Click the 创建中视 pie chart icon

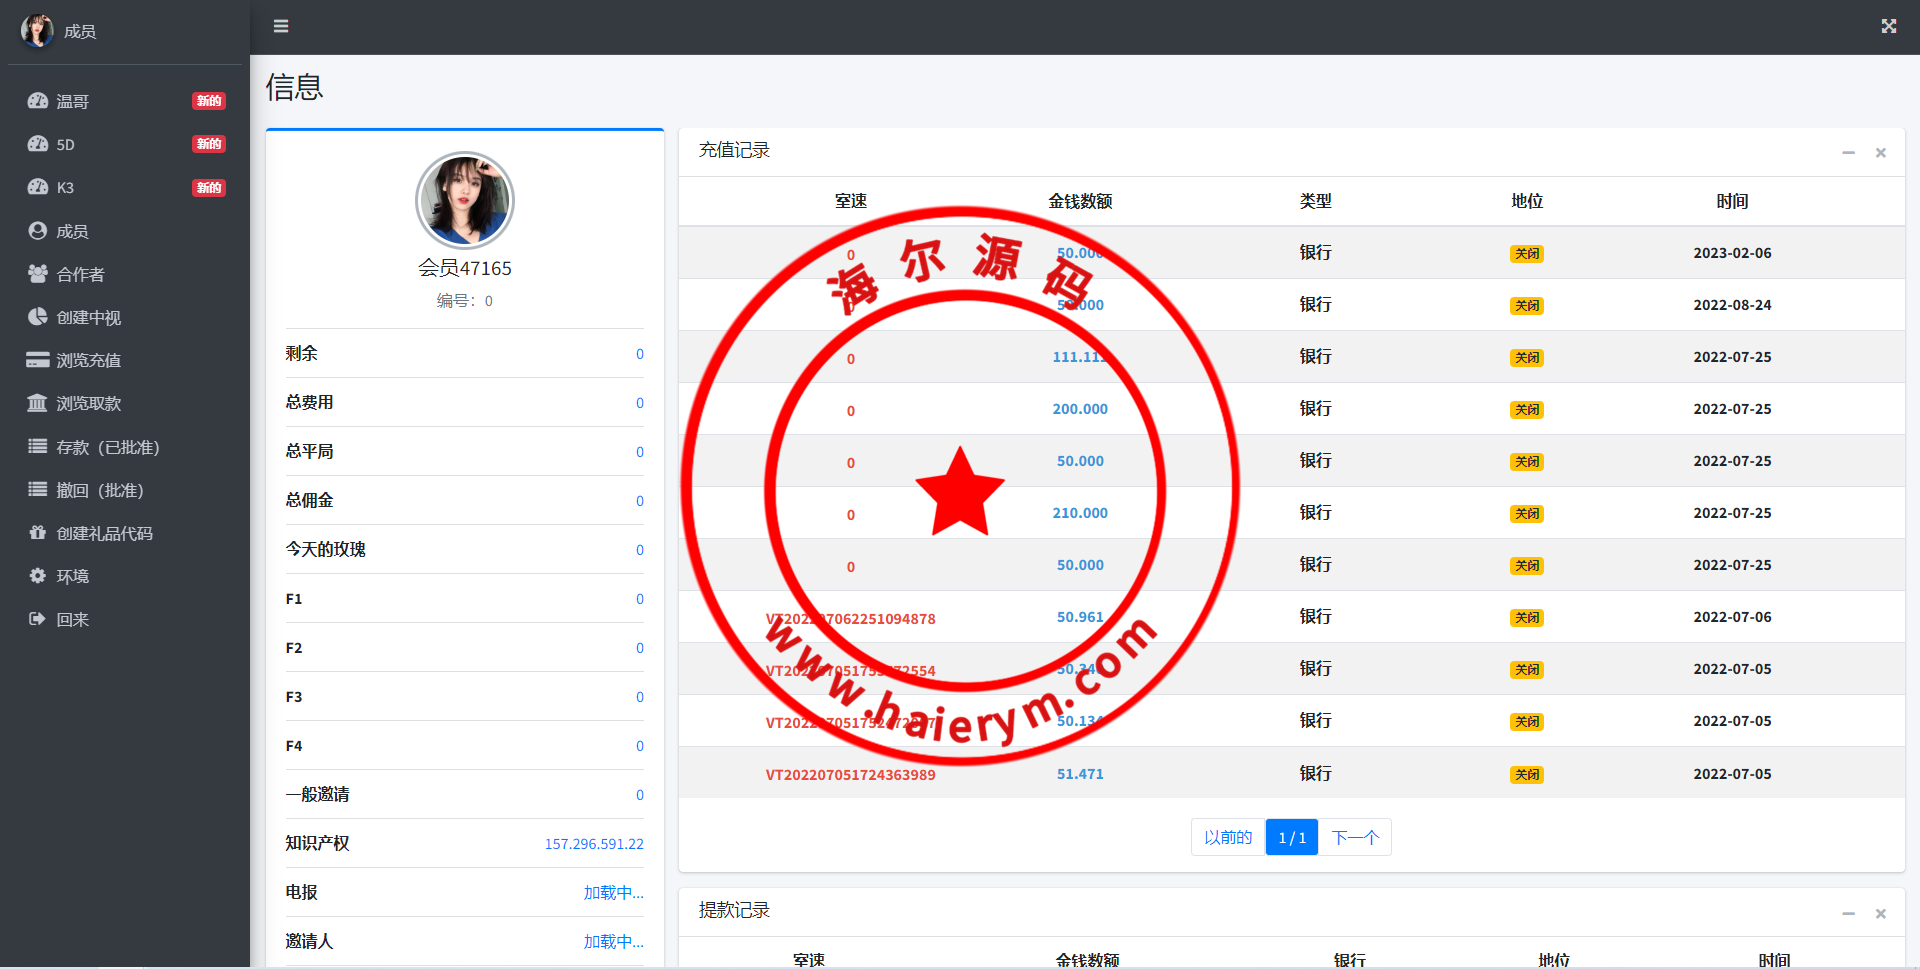[x=38, y=317]
